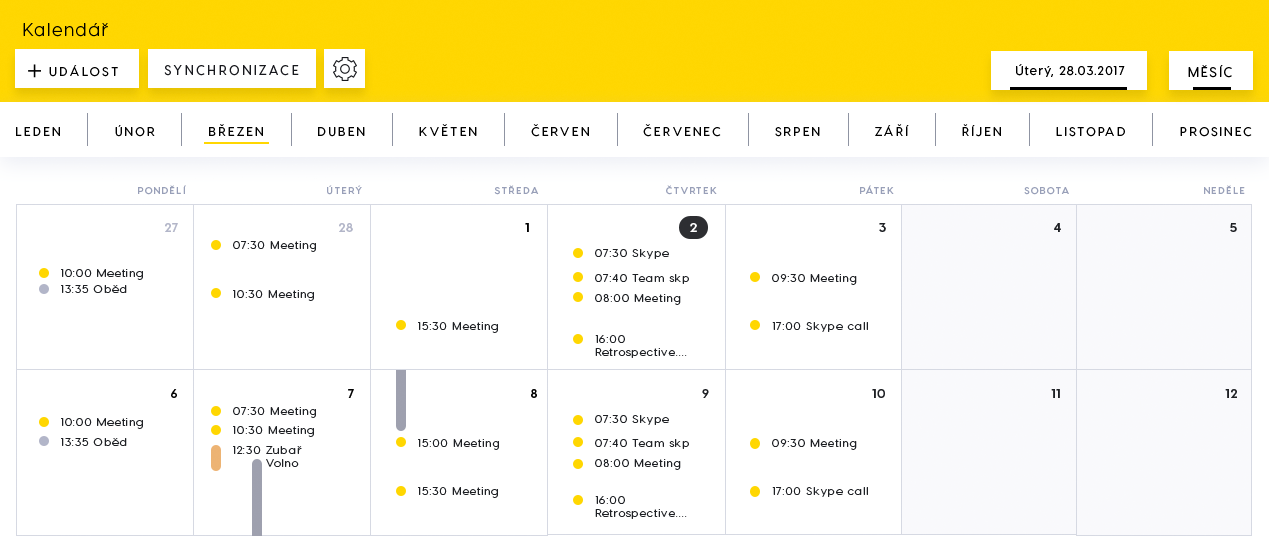Switch to the Leden month tab
The height and width of the screenshot is (553, 1269).
tap(39, 131)
